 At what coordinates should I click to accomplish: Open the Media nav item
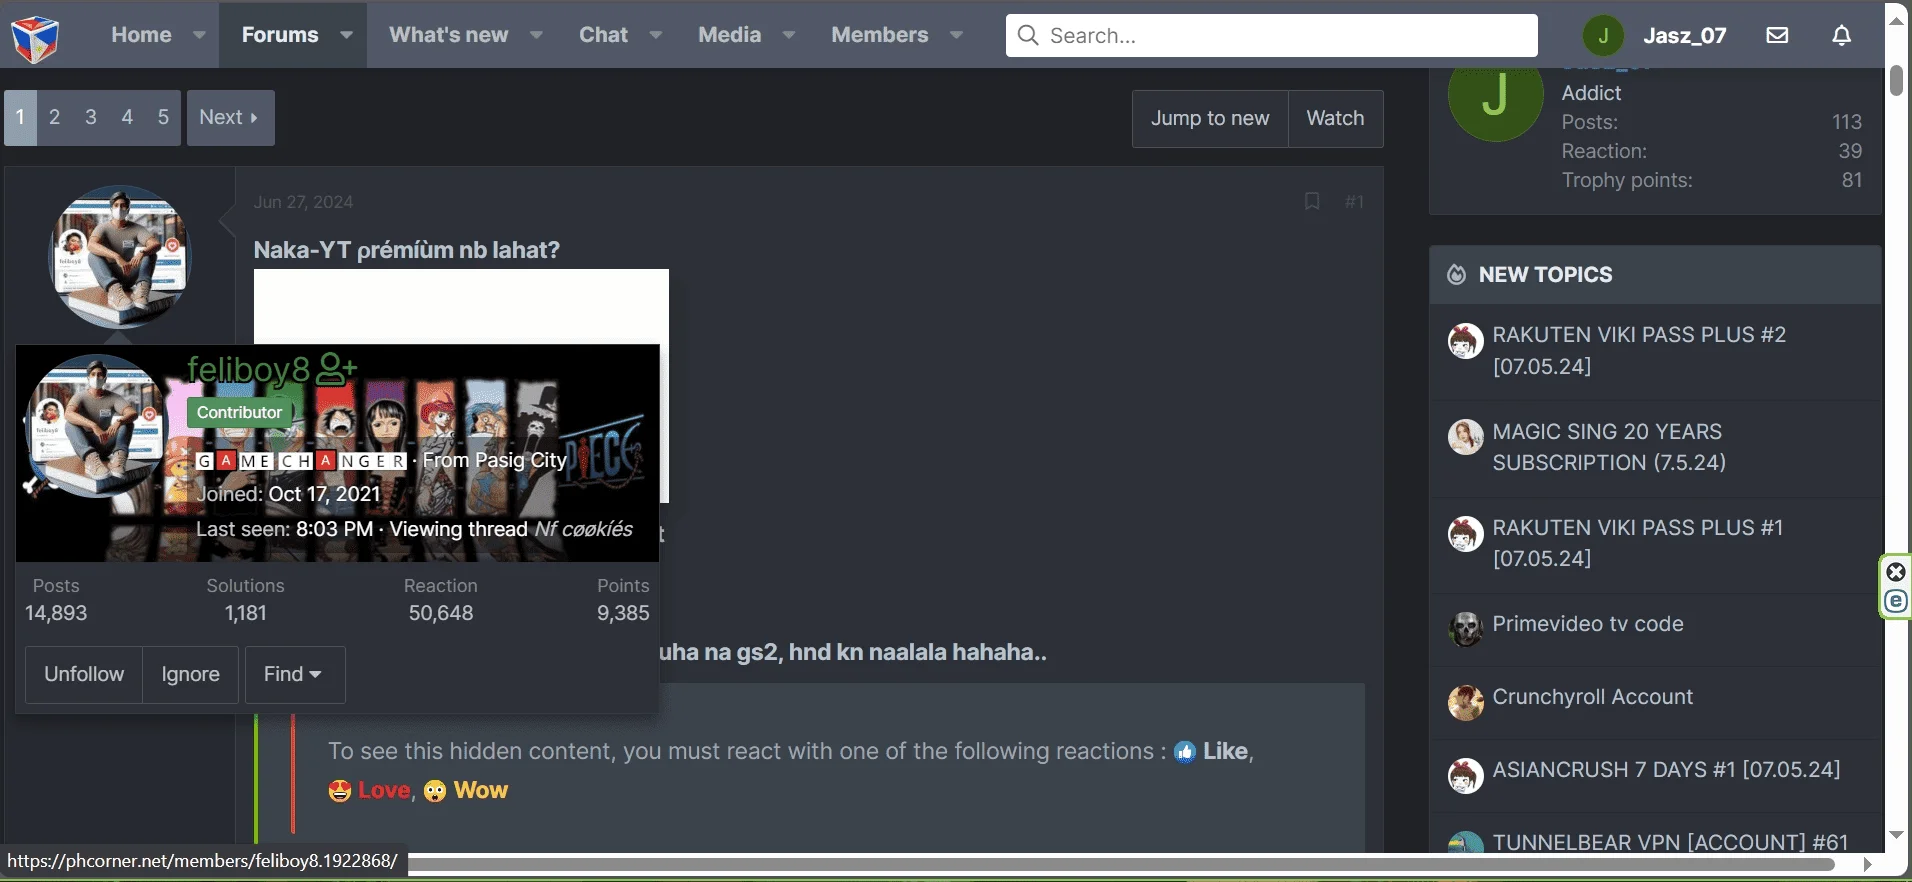coord(729,35)
